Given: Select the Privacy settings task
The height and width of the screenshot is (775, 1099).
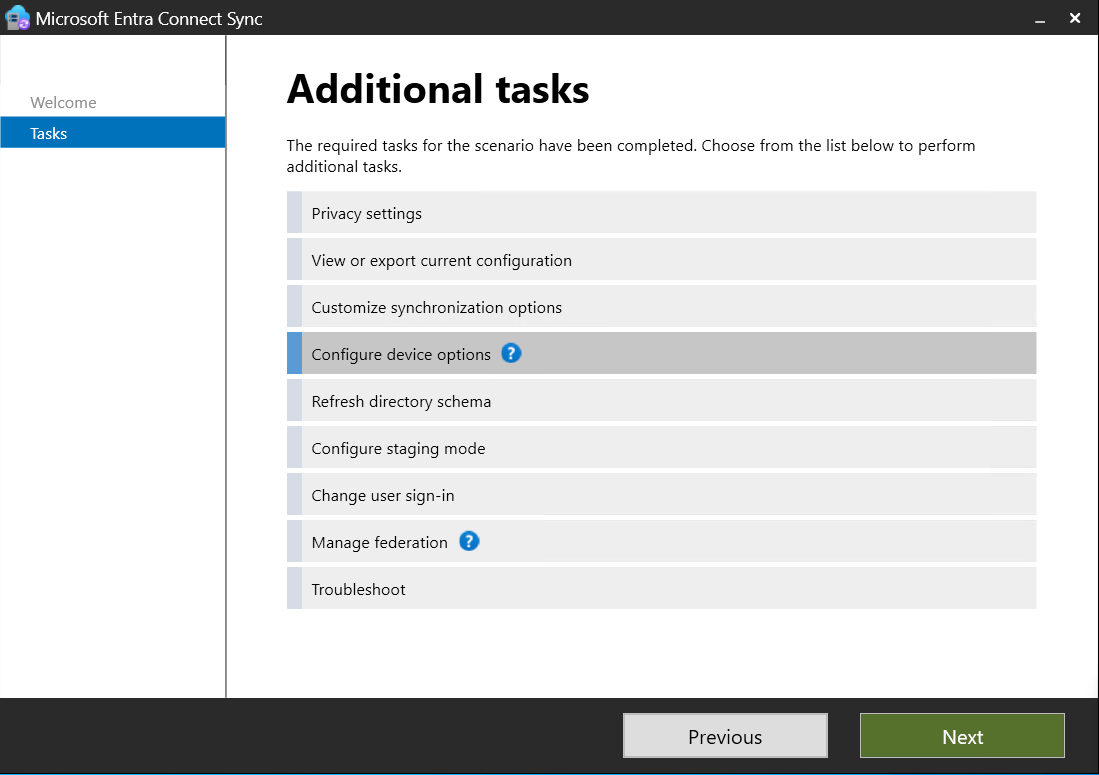Looking at the screenshot, I should click(x=660, y=212).
